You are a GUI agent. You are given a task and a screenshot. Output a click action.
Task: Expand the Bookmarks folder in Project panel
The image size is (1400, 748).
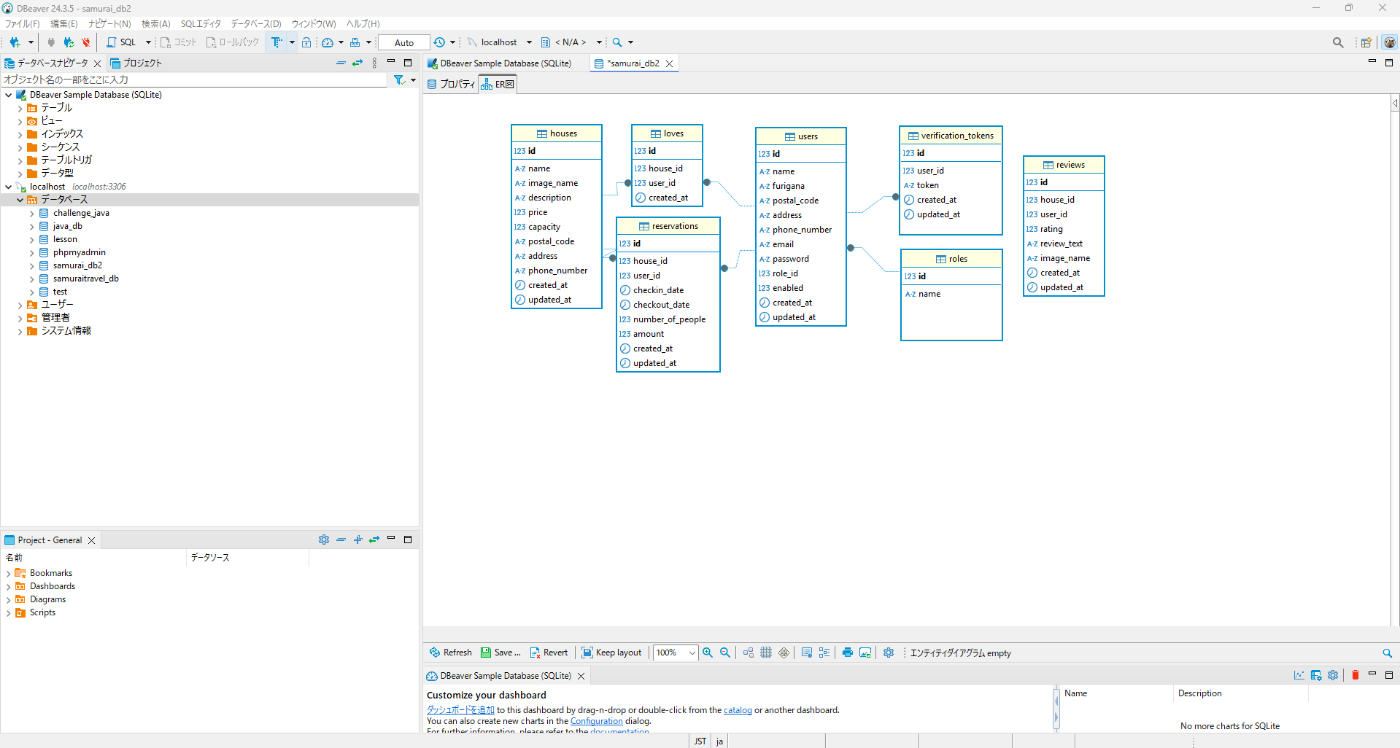9,573
